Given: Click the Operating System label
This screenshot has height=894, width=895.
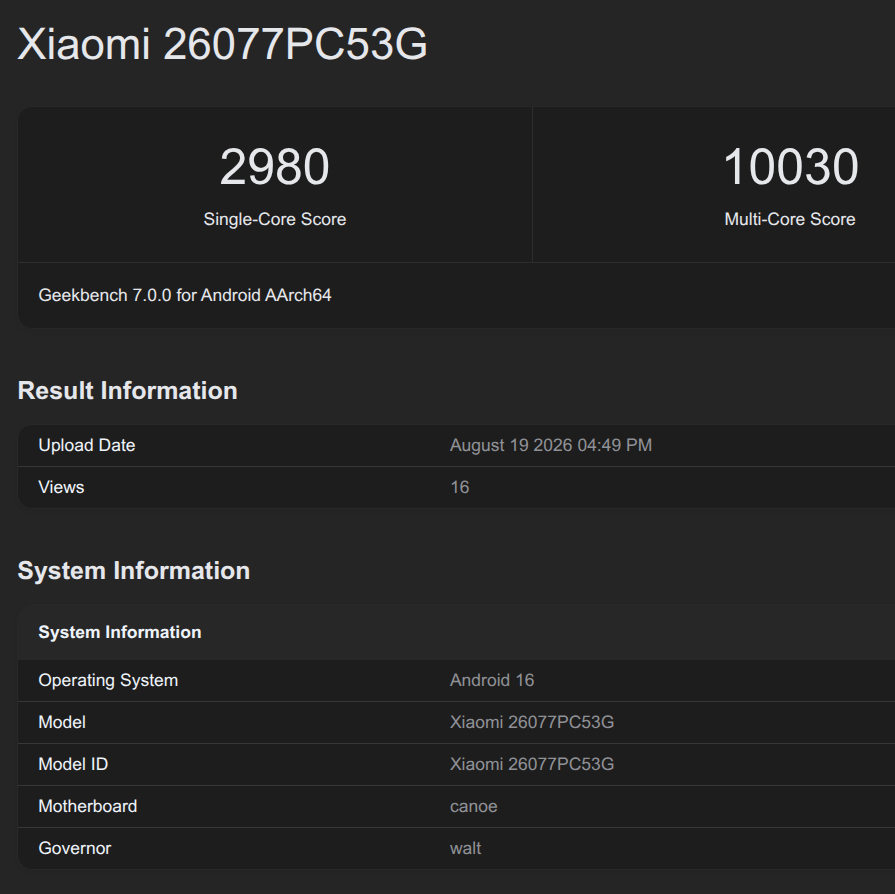Looking at the screenshot, I should [108, 680].
